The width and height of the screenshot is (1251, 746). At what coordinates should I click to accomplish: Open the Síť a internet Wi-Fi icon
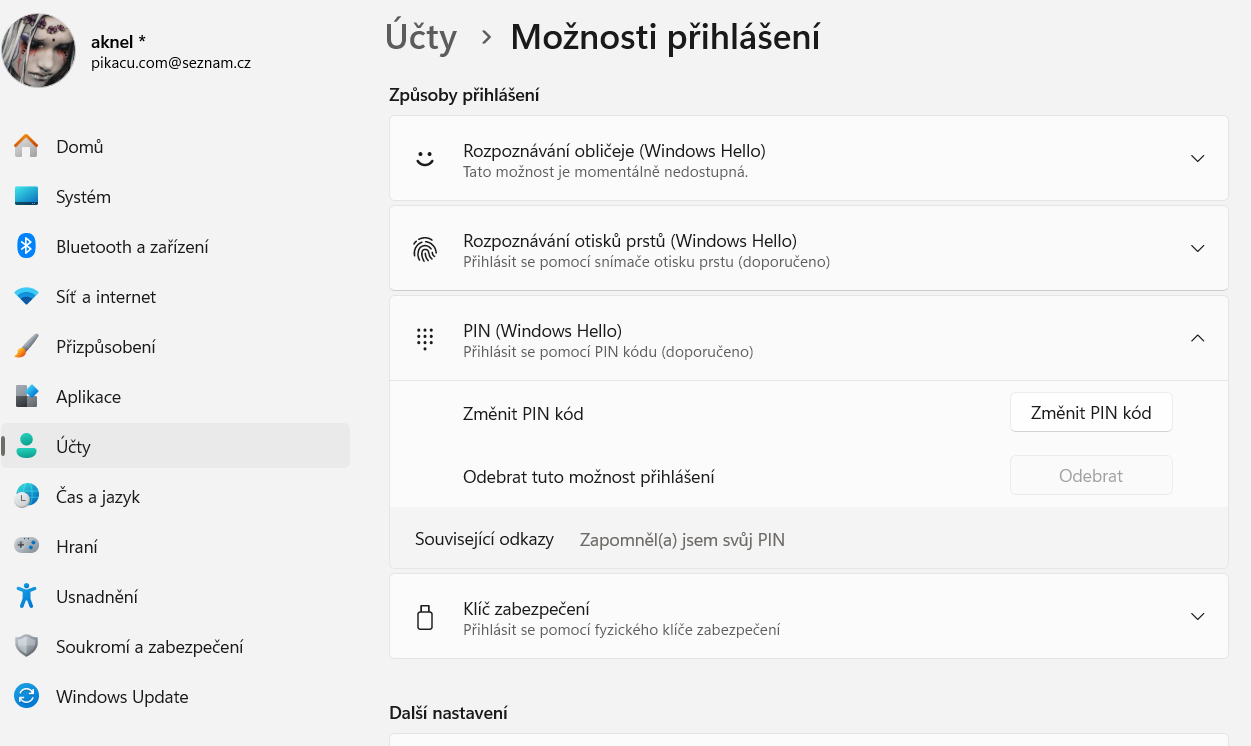27,296
